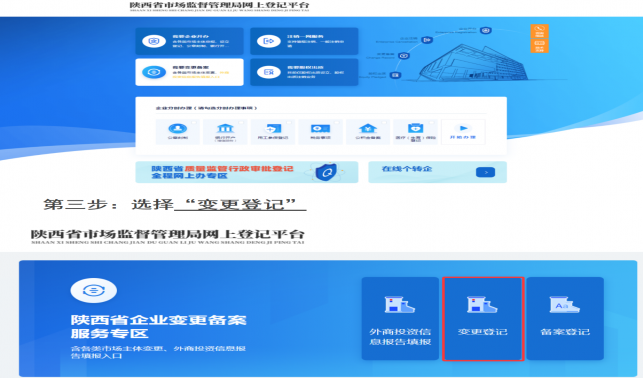The width and height of the screenshot is (643, 378).
Task: Click the 企业分时办理 section heading
Action: (206, 108)
